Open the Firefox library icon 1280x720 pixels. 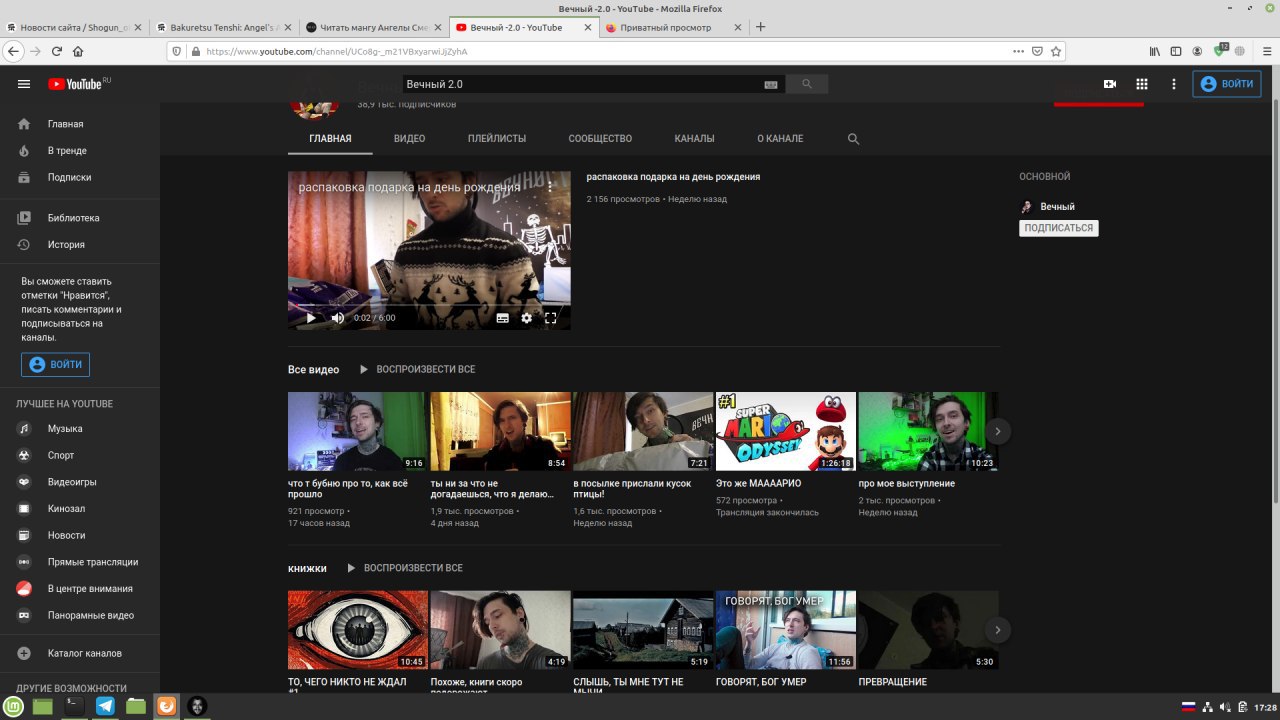click(1154, 51)
